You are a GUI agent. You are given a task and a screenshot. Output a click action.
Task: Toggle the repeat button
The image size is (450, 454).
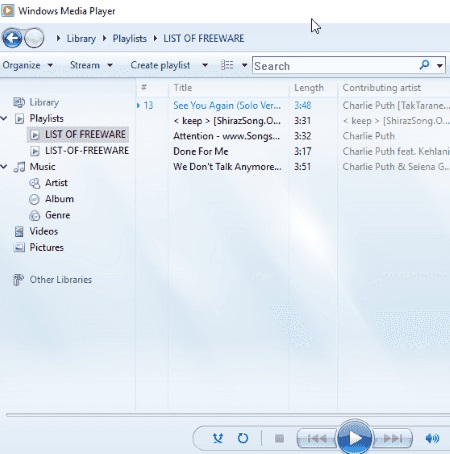[x=243, y=438]
